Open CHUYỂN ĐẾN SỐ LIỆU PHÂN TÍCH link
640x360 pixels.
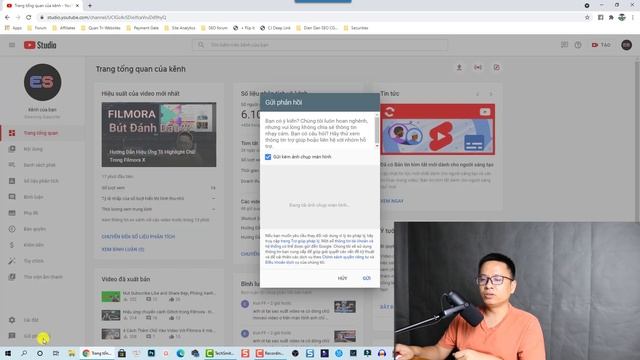click(x=138, y=237)
